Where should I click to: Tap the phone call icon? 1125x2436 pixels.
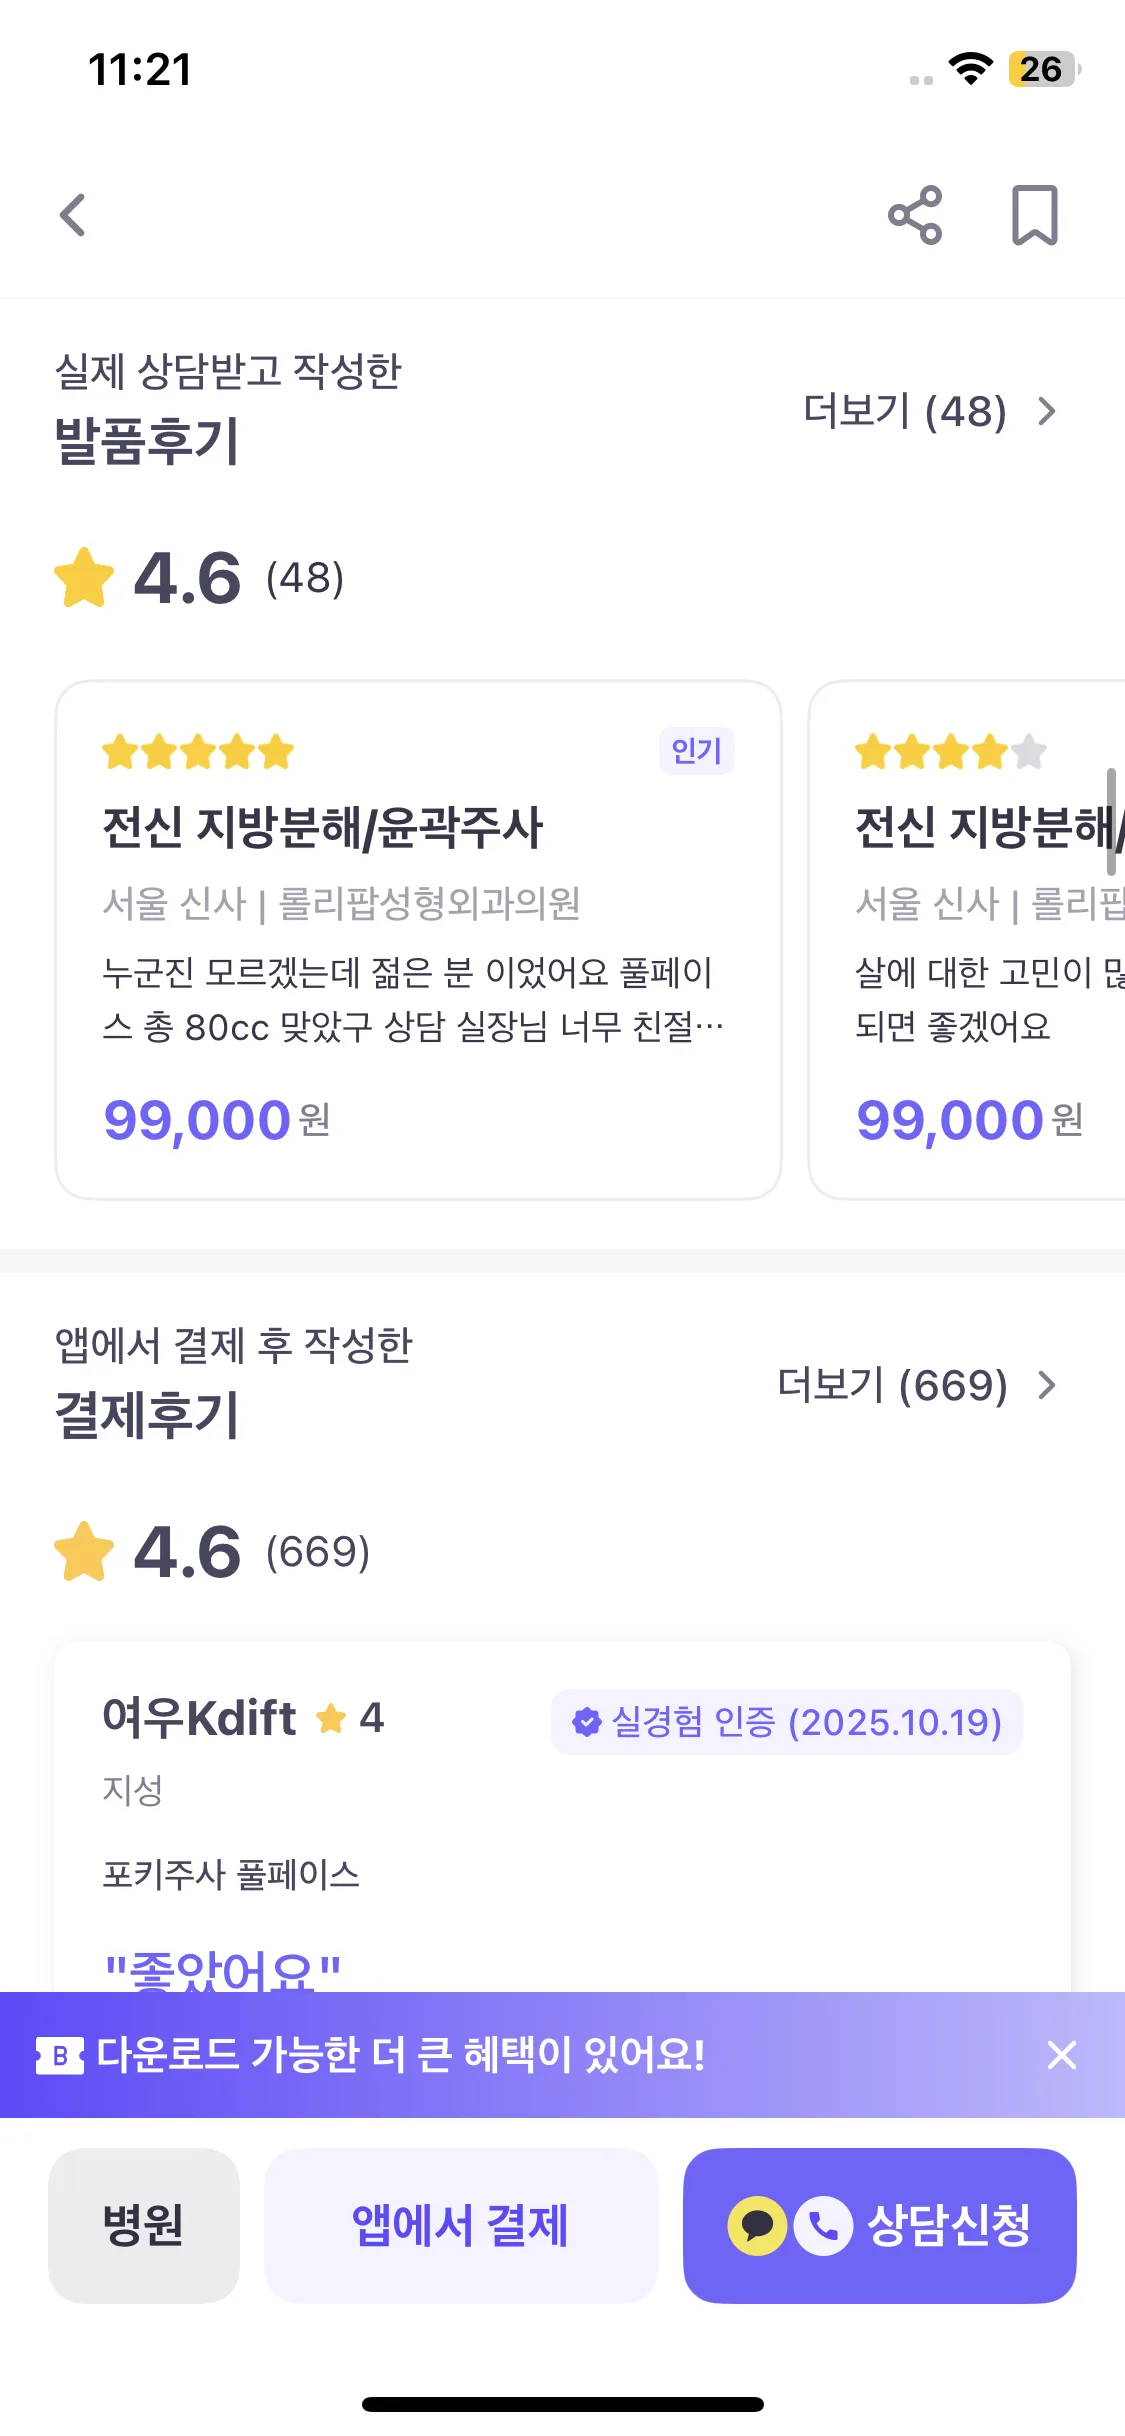(823, 2225)
